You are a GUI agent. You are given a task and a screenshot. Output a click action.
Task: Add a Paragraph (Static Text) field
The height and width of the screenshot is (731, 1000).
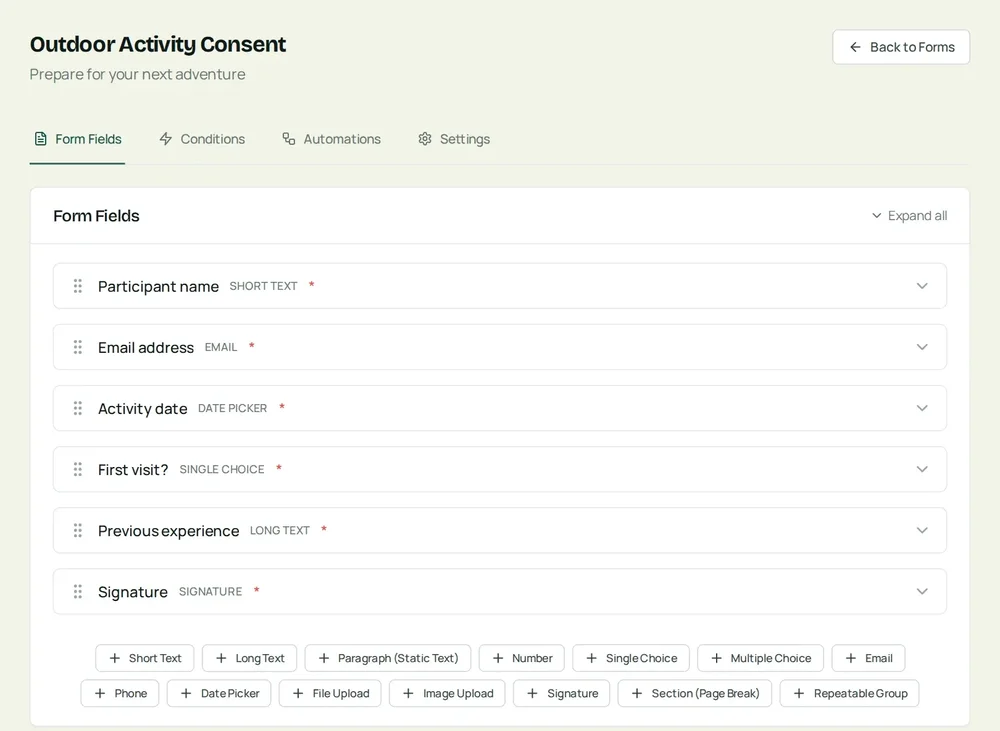pyautogui.click(x=388, y=658)
